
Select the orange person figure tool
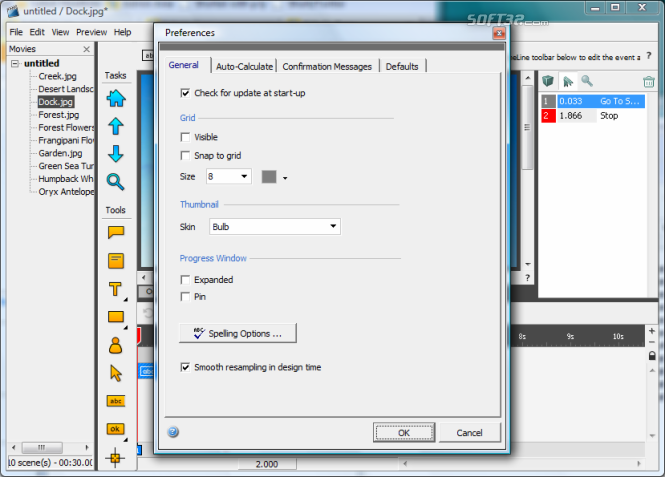coord(115,346)
